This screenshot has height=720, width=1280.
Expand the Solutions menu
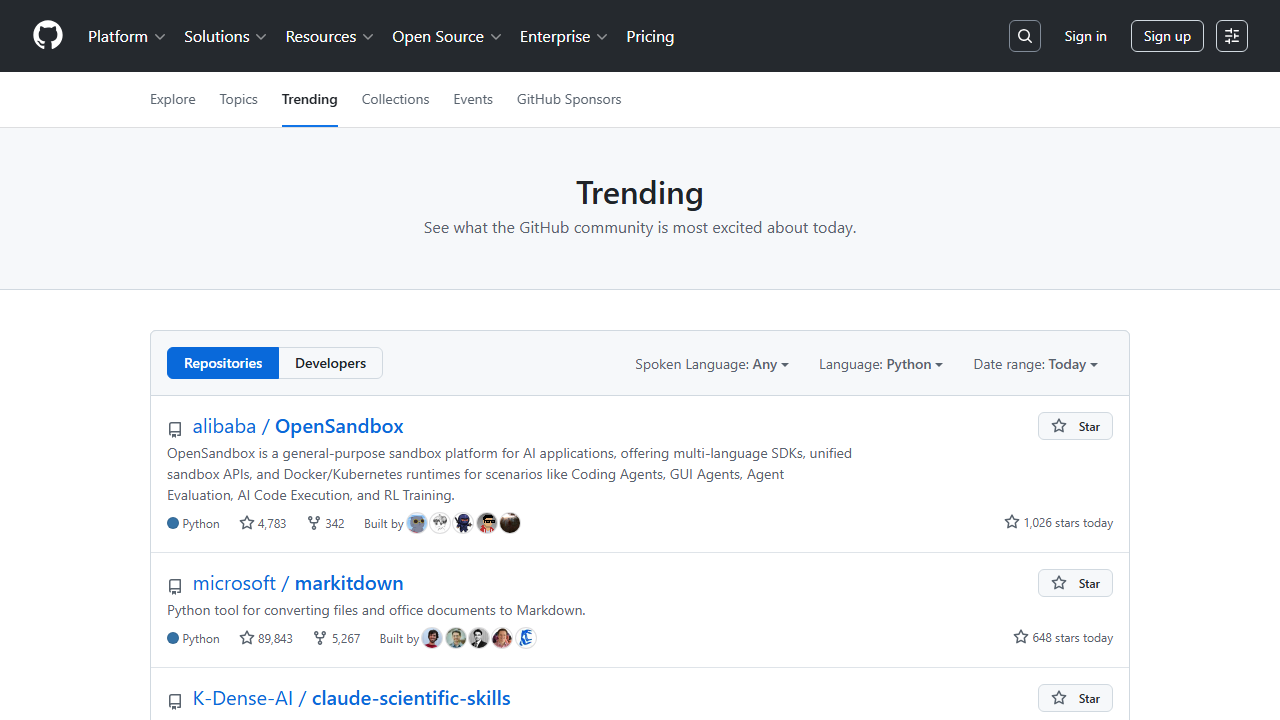[225, 36]
